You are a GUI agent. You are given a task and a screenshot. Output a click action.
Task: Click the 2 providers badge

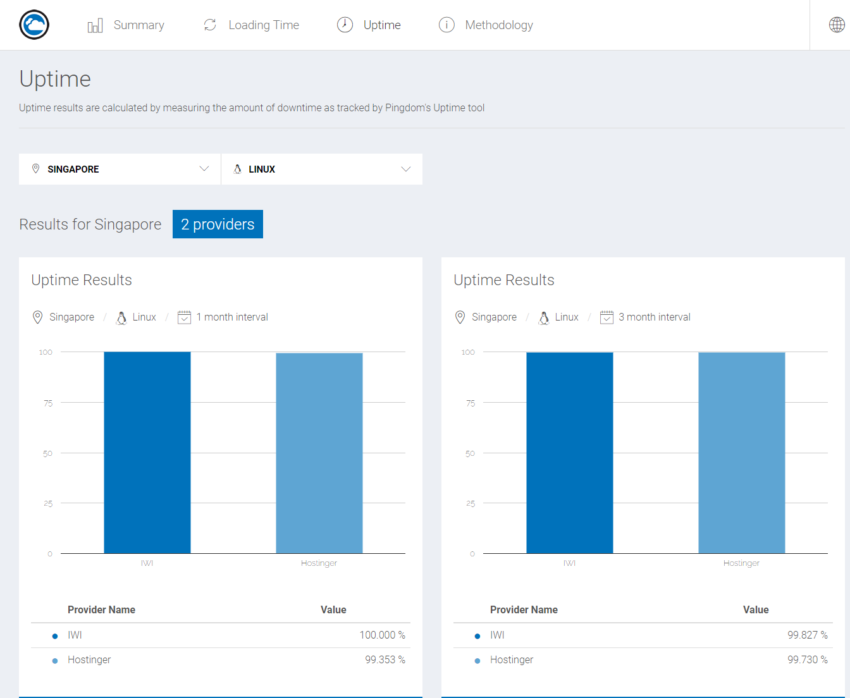coord(217,224)
